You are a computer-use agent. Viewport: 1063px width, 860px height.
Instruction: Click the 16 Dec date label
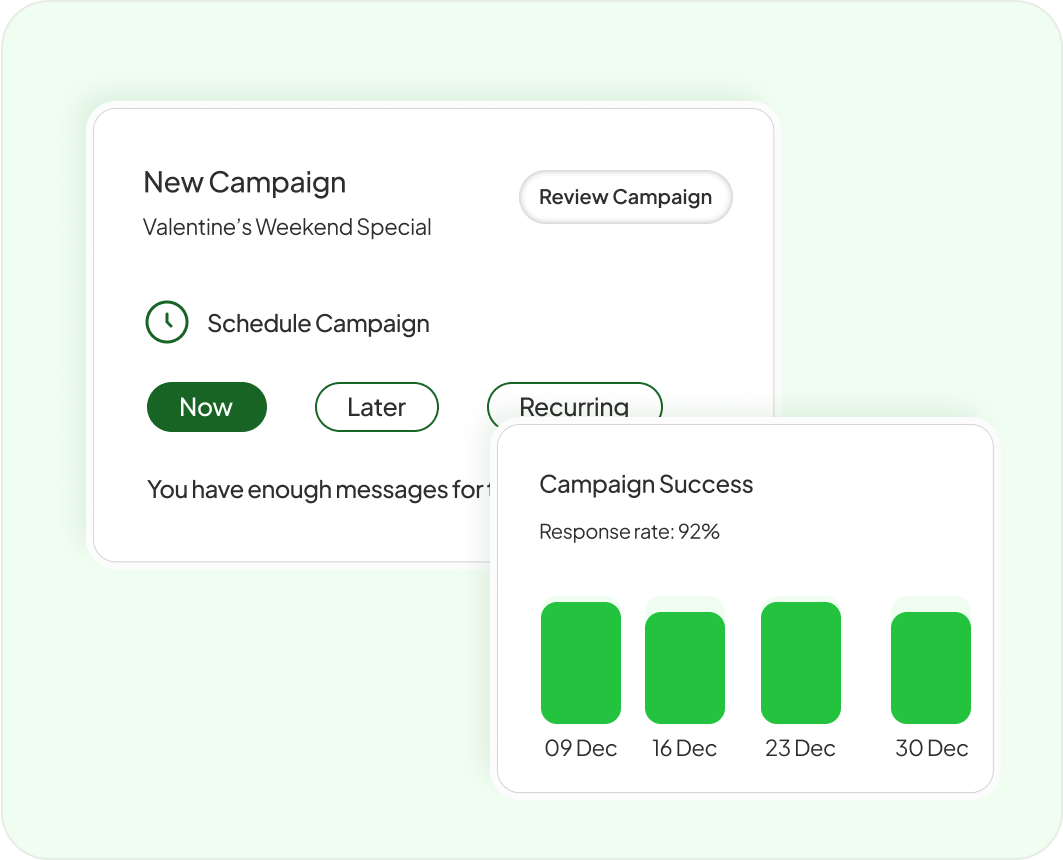tap(685, 749)
